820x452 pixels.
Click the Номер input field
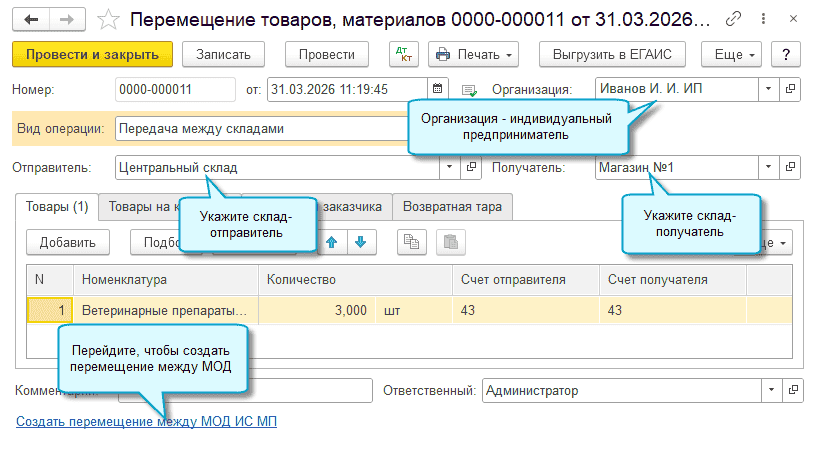175,89
